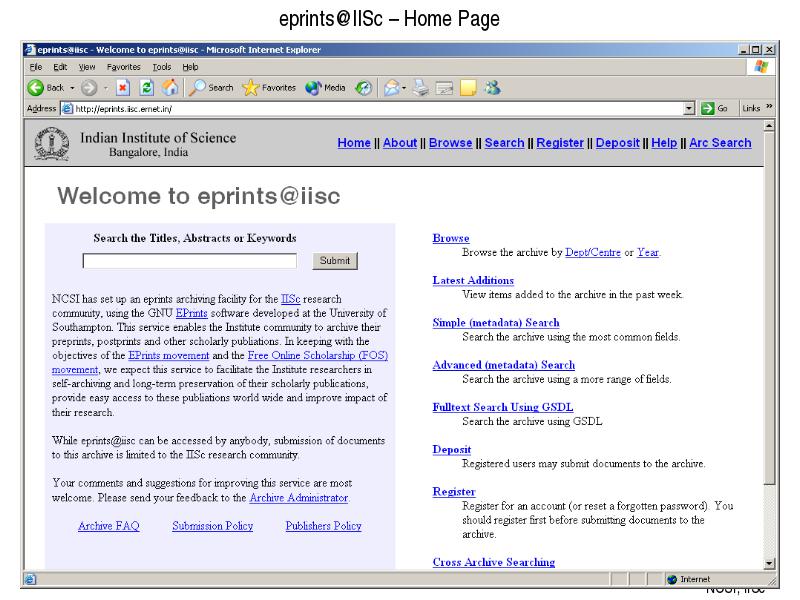
Task: Click the IISc emblem logo on the page
Action: pos(52,144)
